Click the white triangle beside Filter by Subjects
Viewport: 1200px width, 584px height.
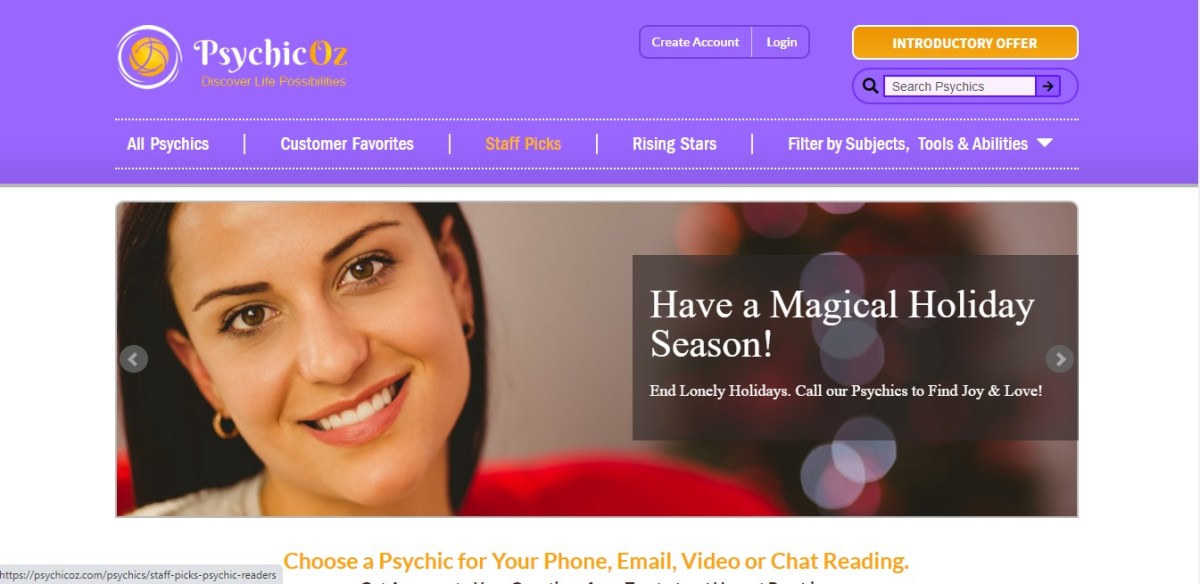1044,143
